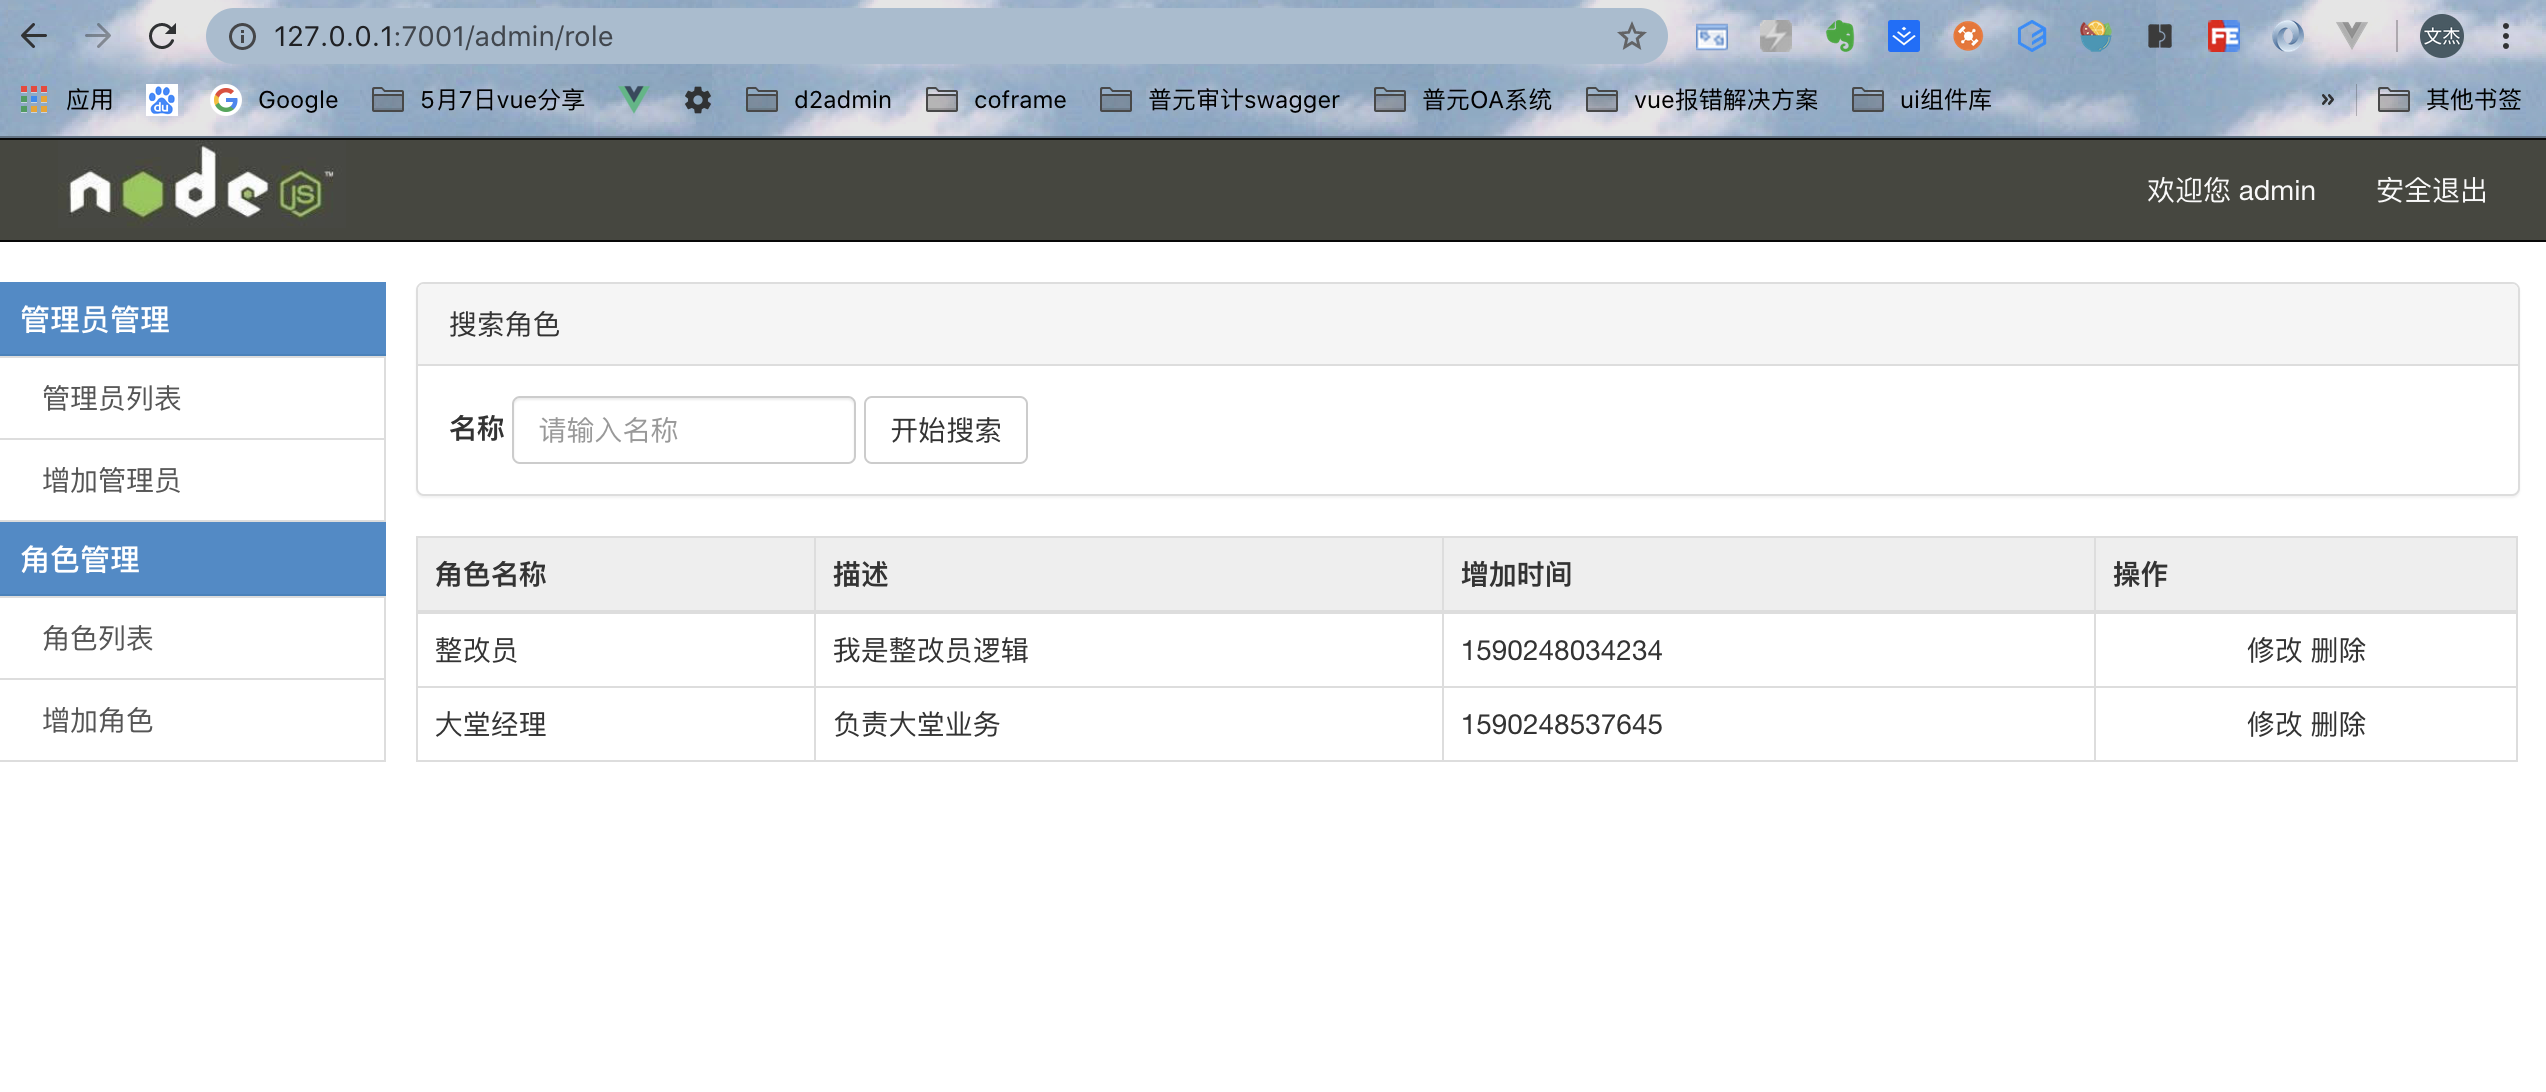
Task: Click the Node.js logo in the header
Action: click(x=198, y=188)
